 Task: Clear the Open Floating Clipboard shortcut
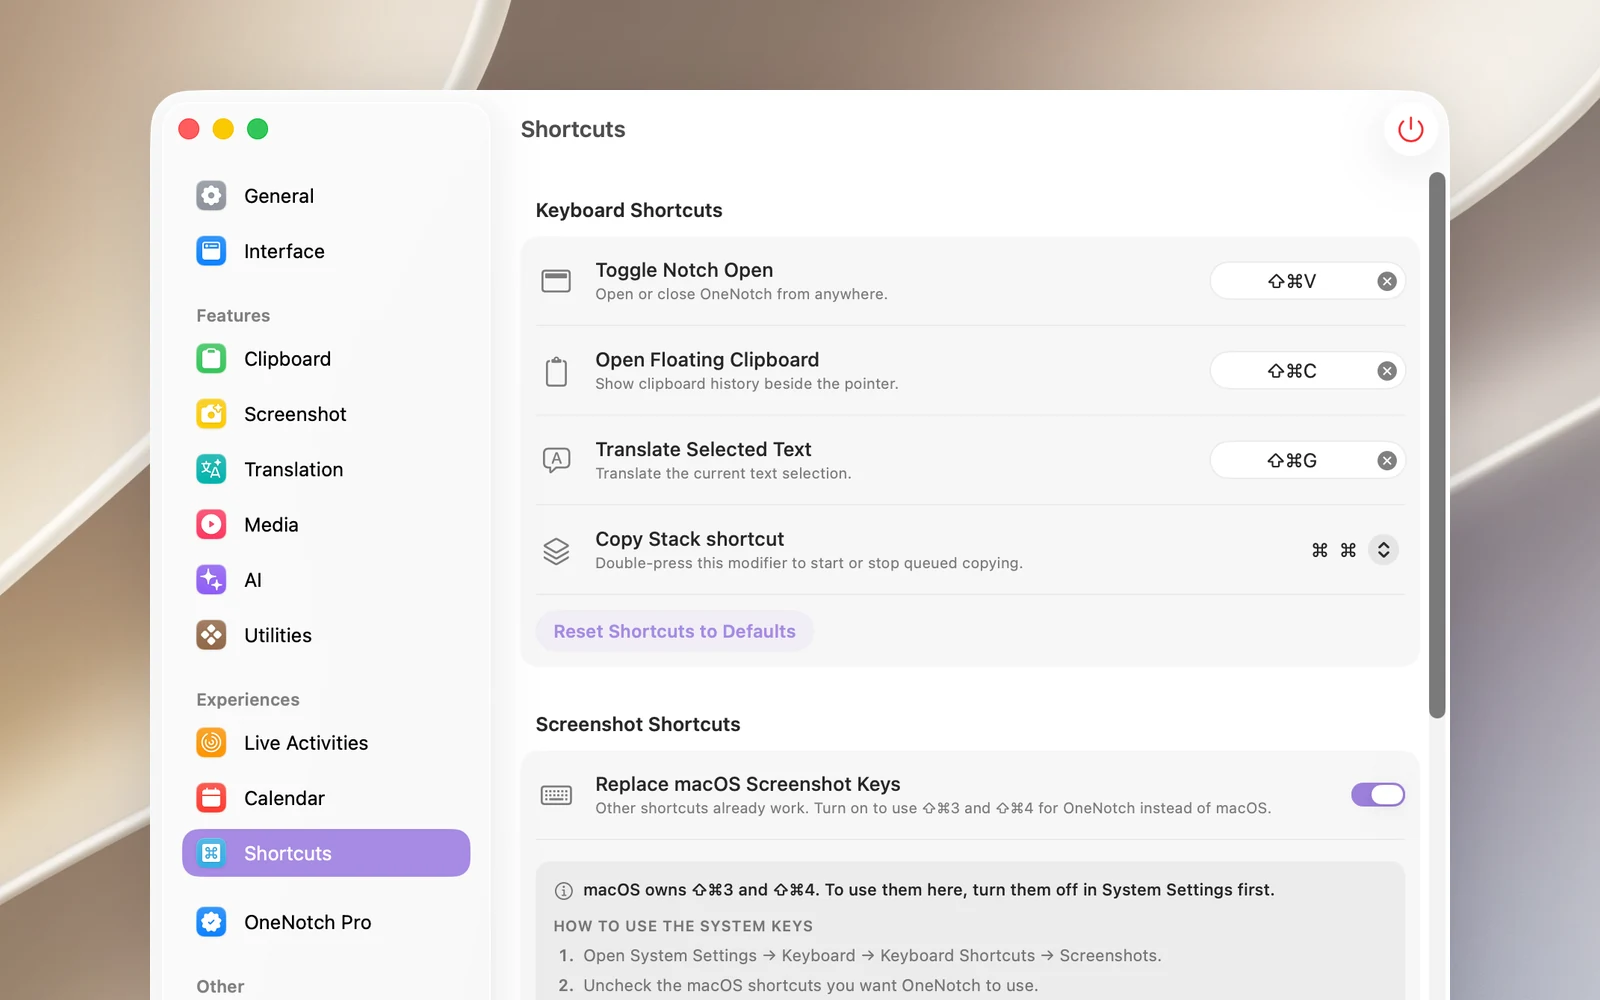pyautogui.click(x=1386, y=371)
